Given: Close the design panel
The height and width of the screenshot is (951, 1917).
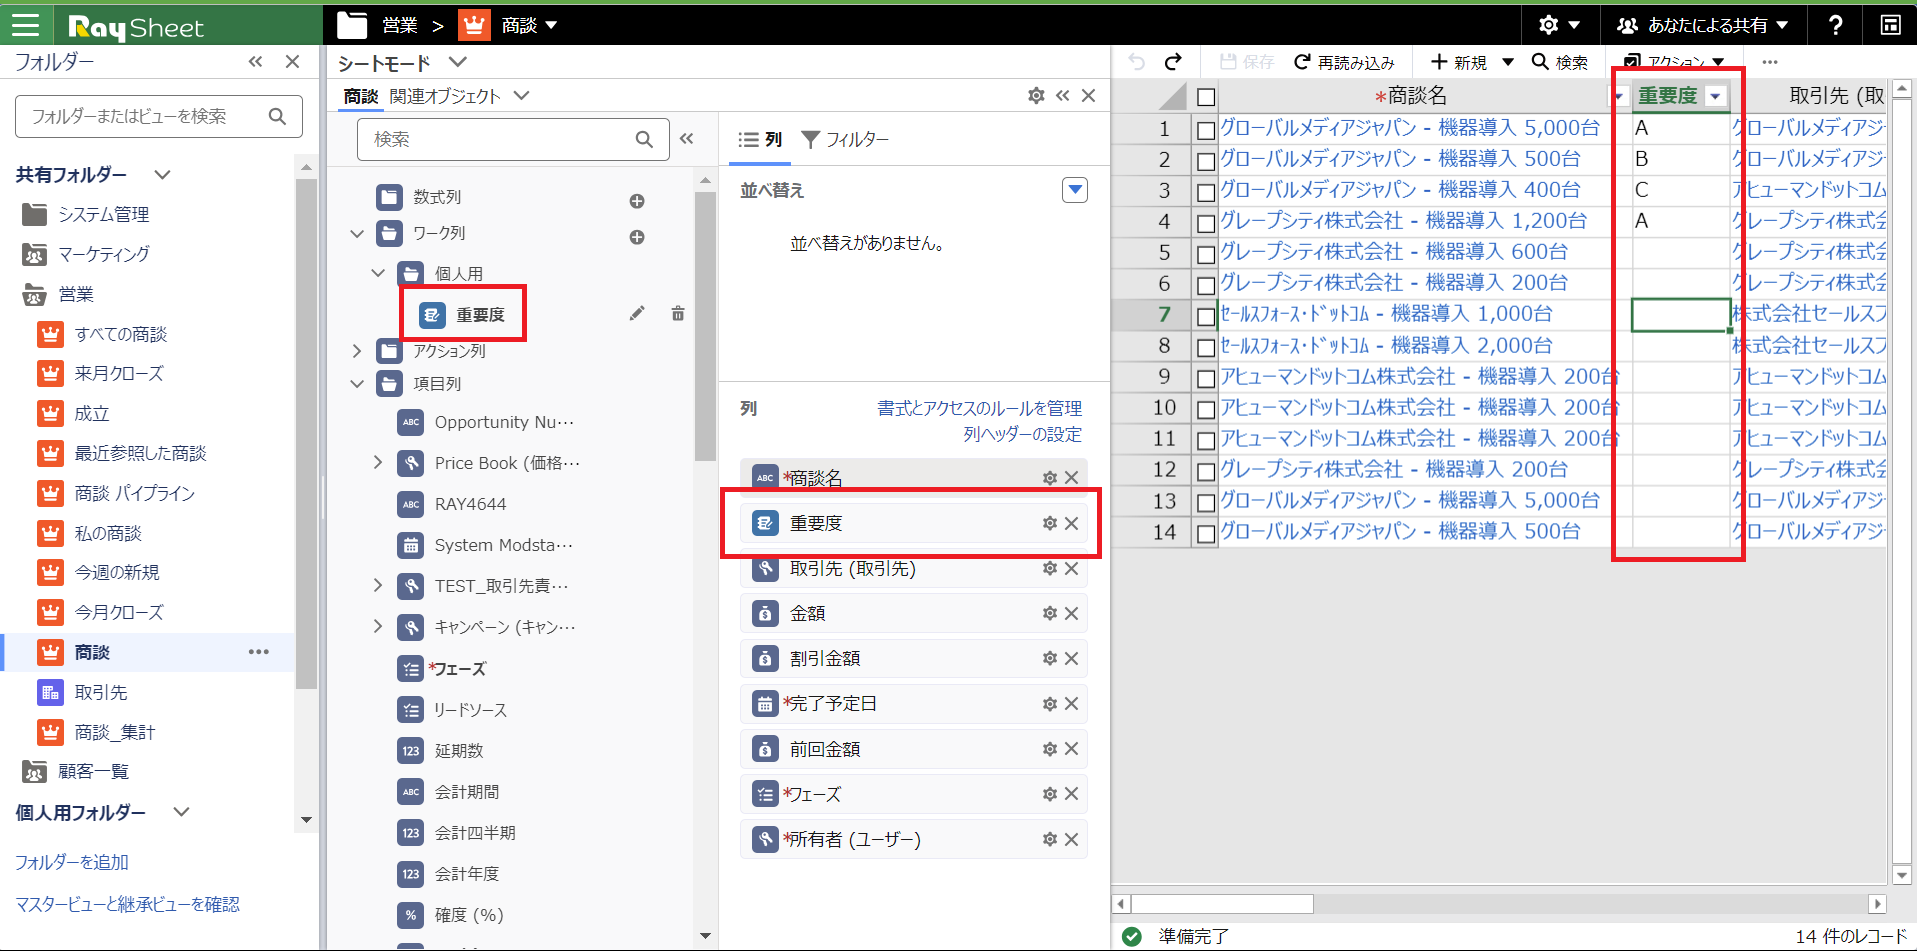Looking at the screenshot, I should (1089, 96).
